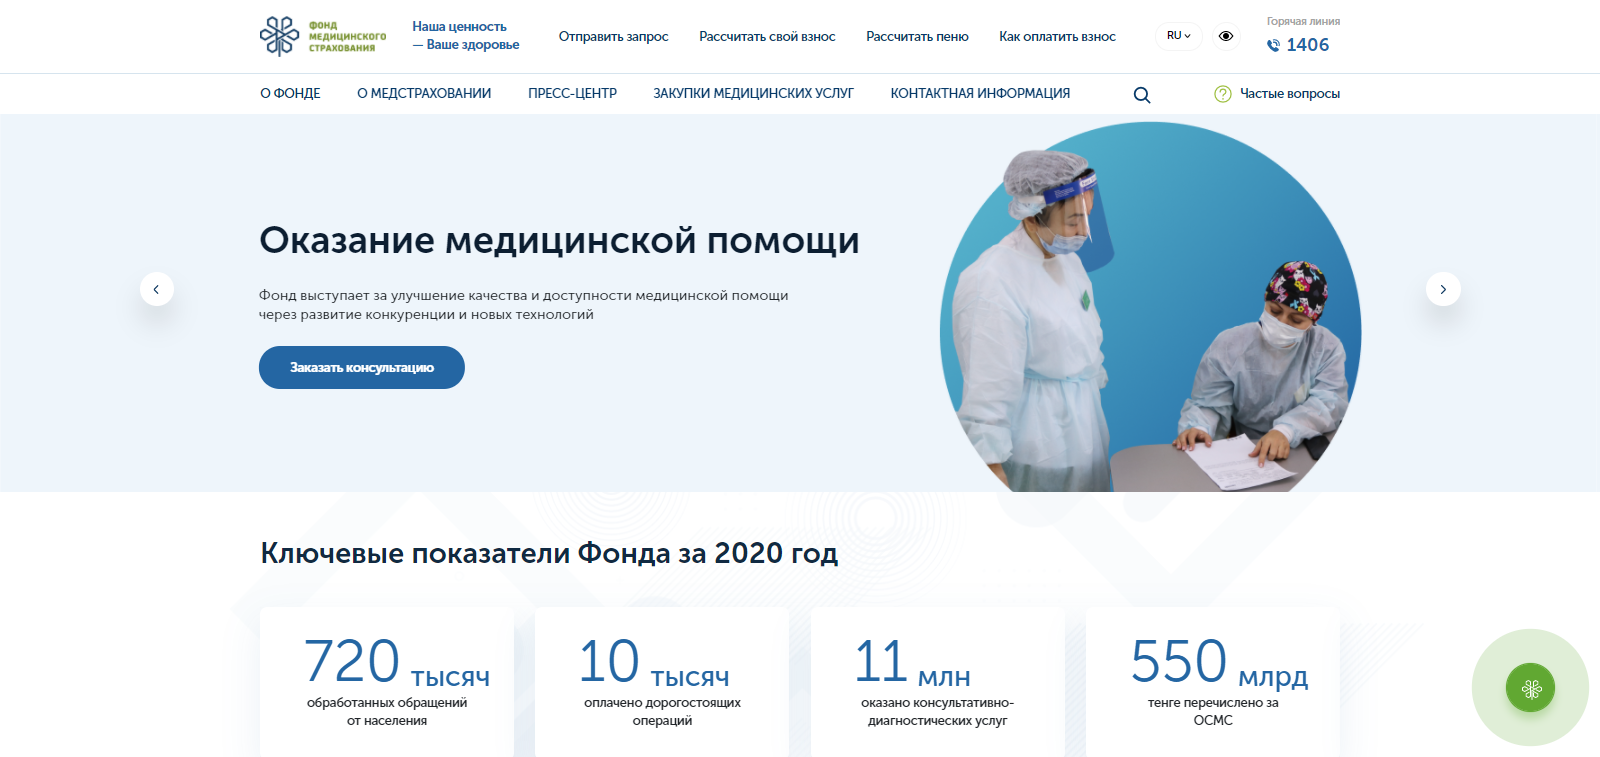Open the О МЕДСТРАХОВАНИИ menu

[x=424, y=93]
